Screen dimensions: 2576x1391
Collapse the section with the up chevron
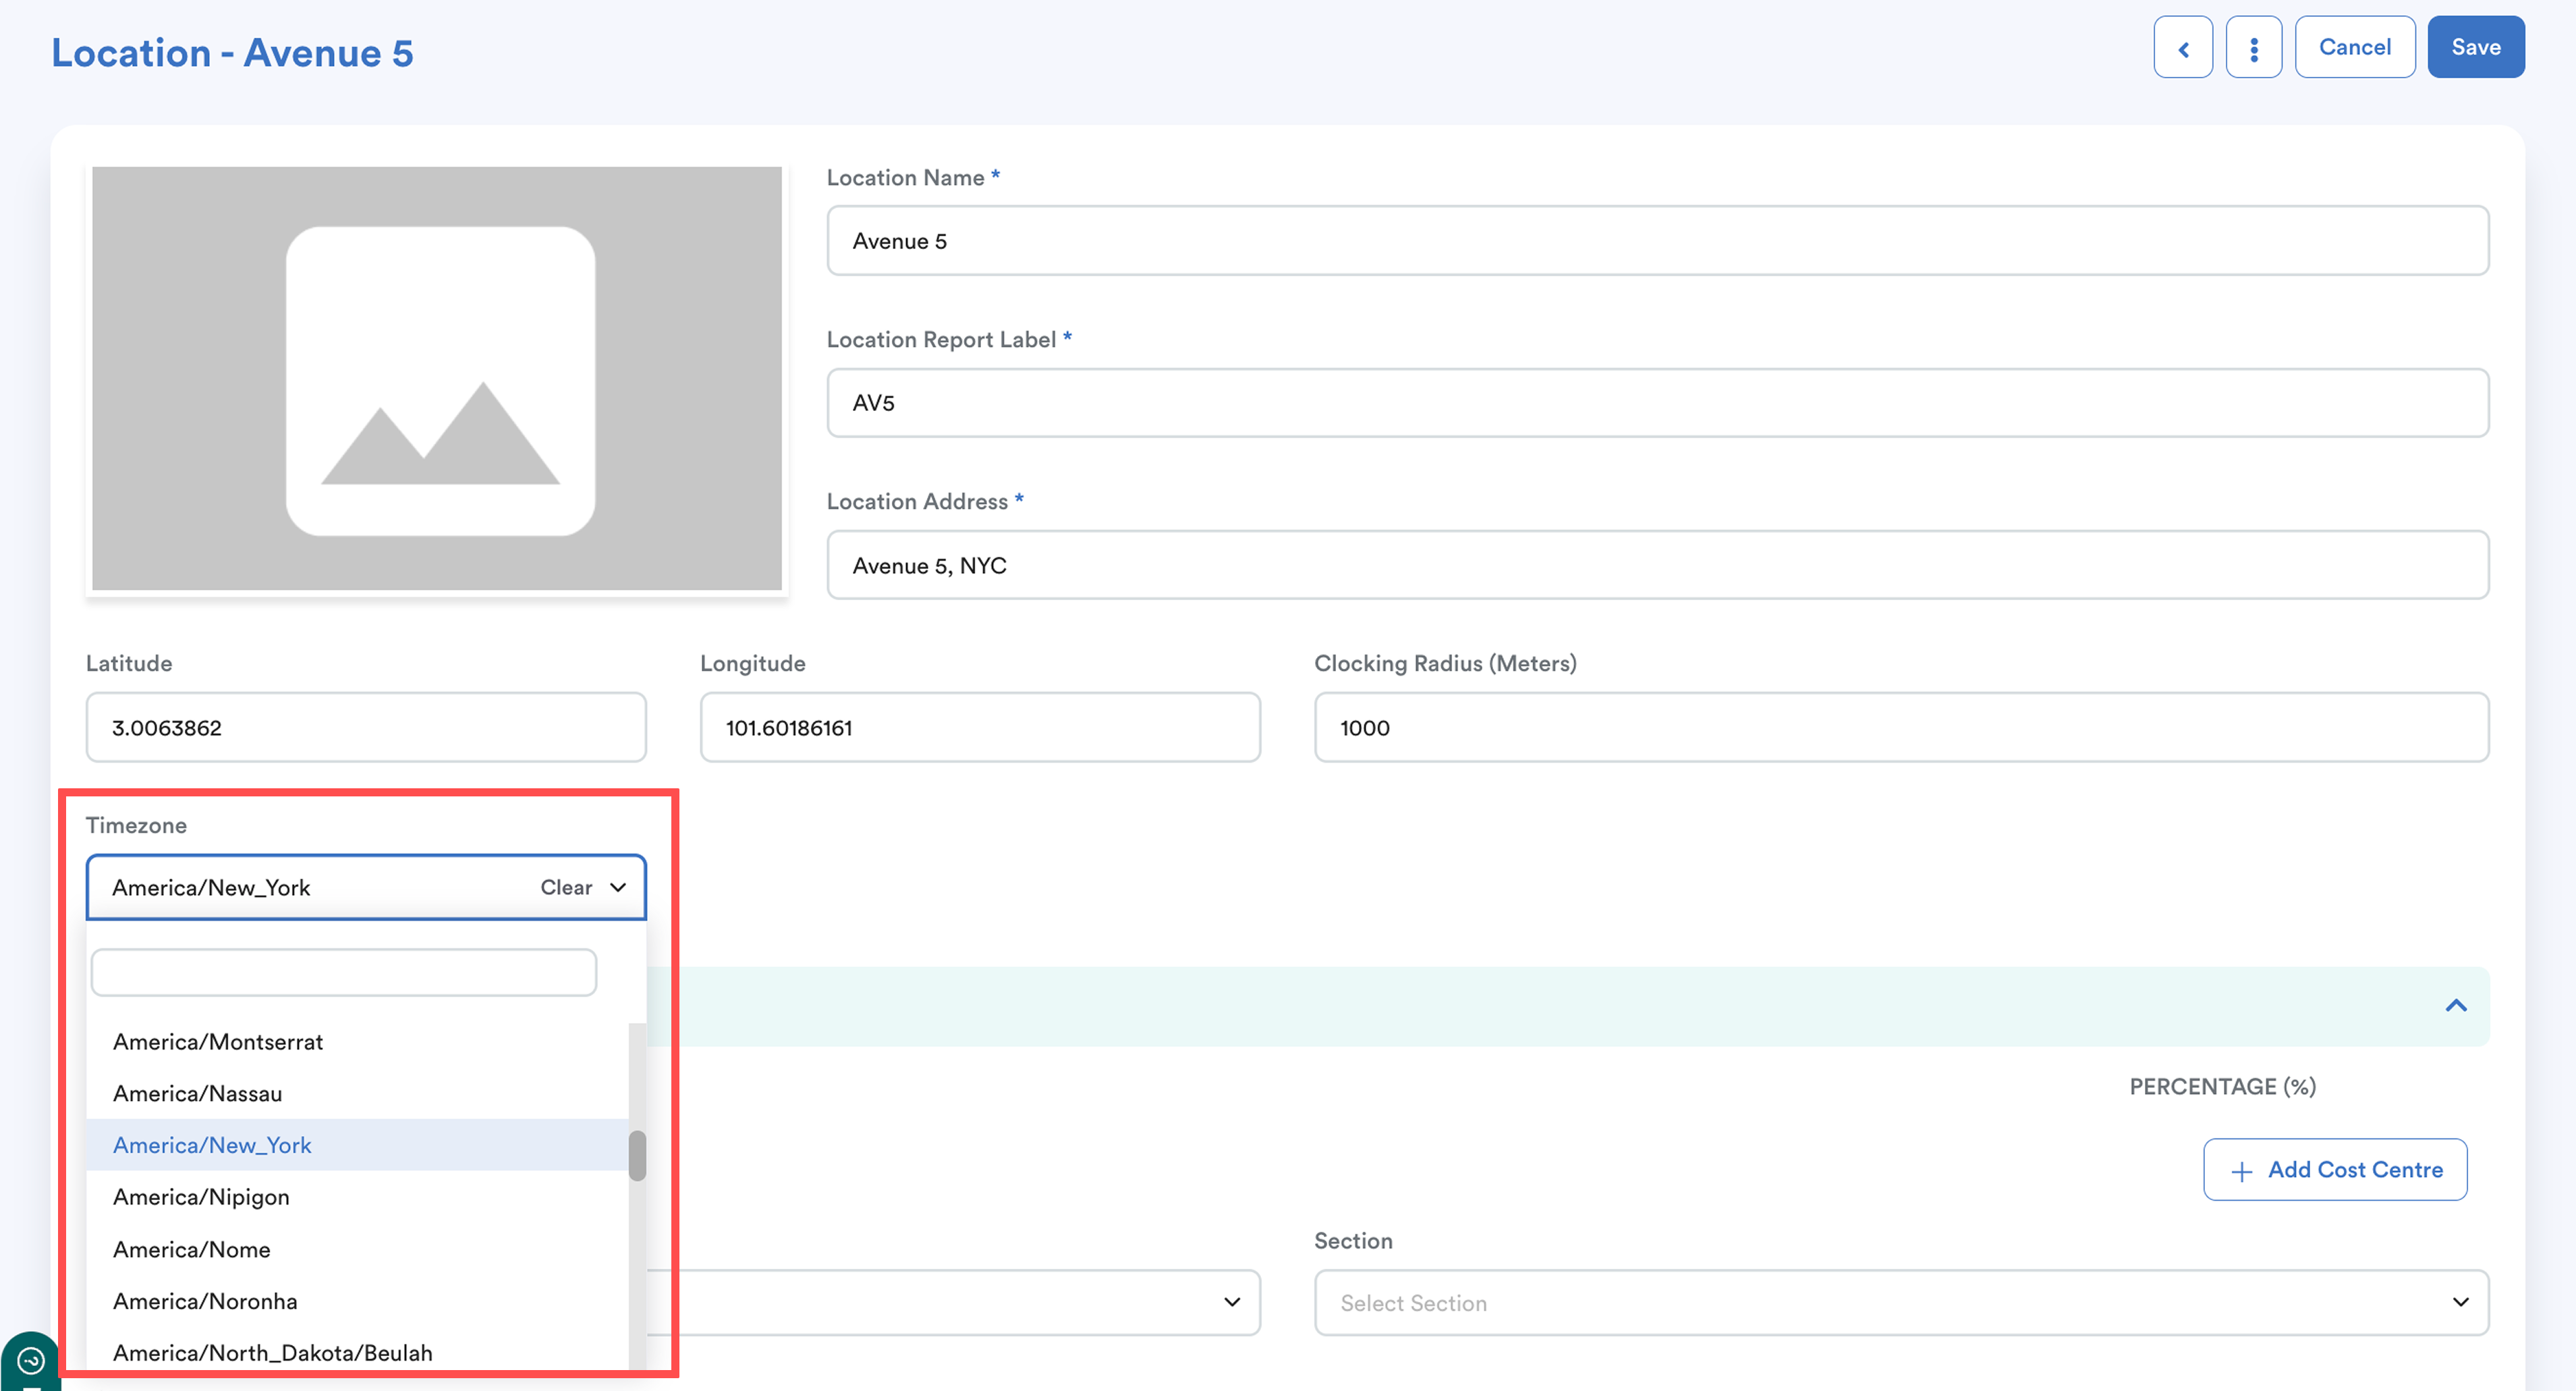[2455, 1005]
